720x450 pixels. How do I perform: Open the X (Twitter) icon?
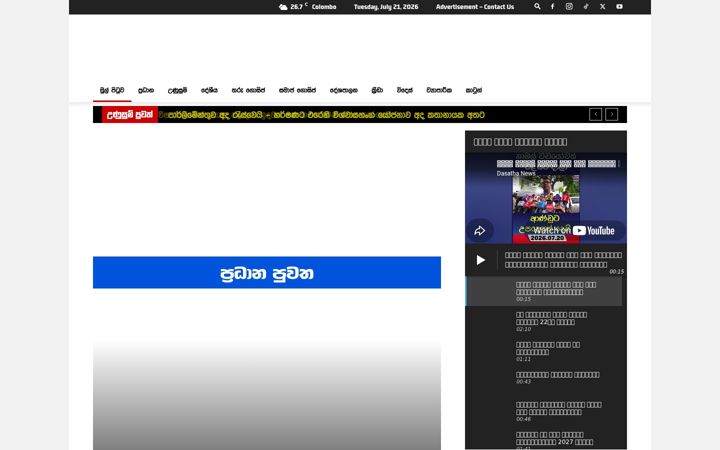pos(602,6)
